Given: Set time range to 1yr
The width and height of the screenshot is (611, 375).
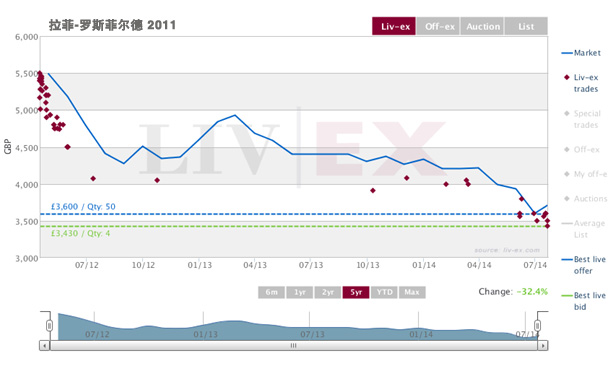Looking at the screenshot, I should click(x=299, y=292).
